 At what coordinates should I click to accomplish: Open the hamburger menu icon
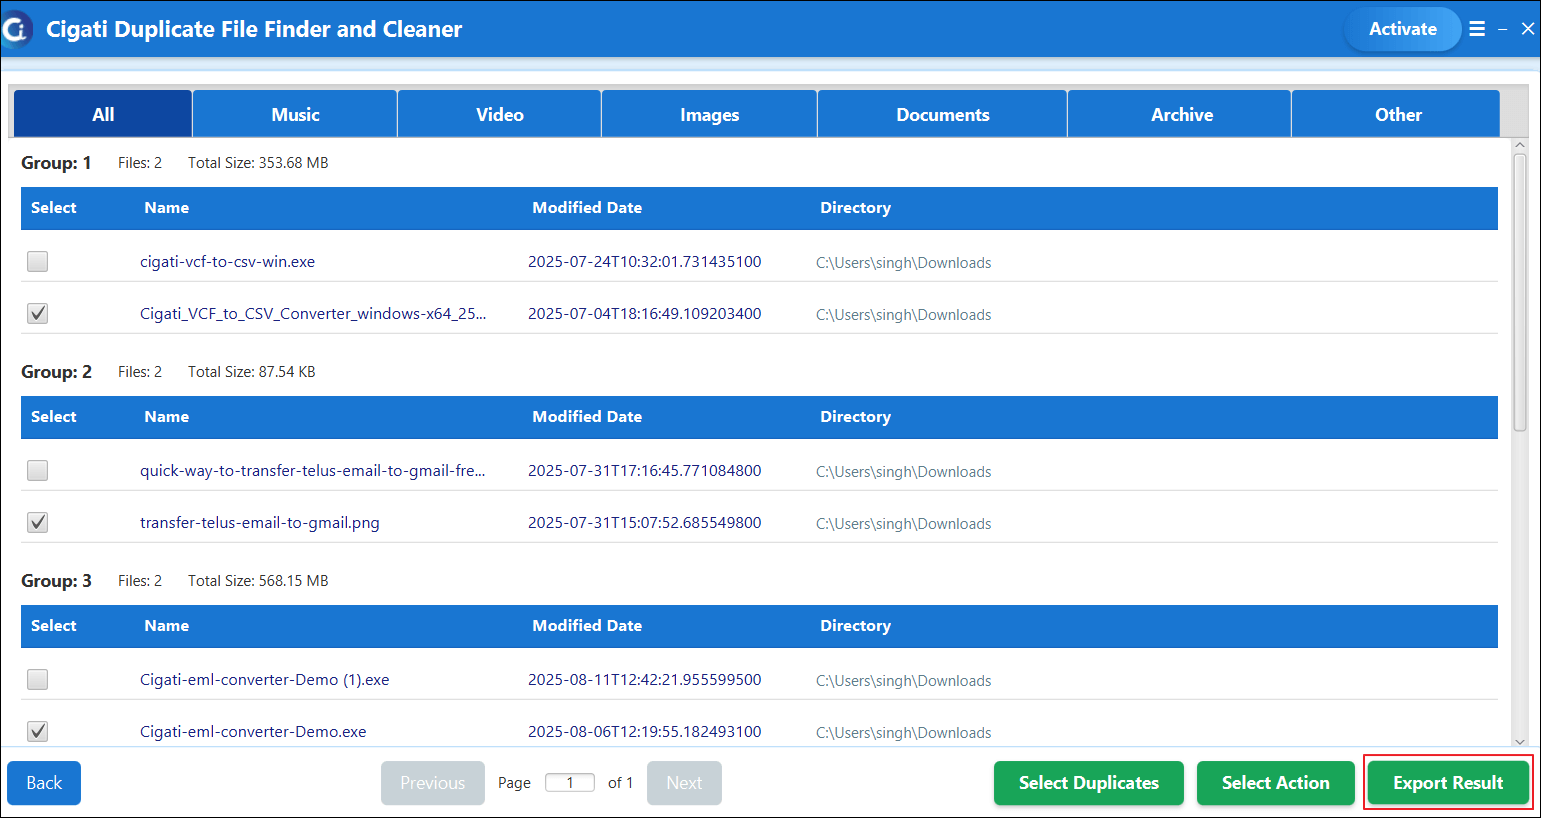tap(1477, 29)
